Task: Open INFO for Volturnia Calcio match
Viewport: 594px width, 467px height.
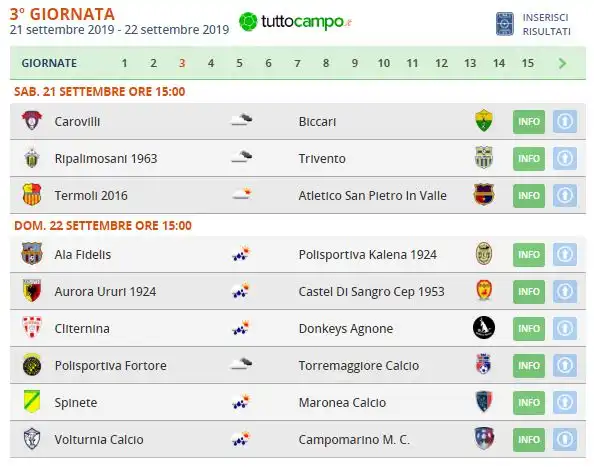Action: [x=529, y=439]
